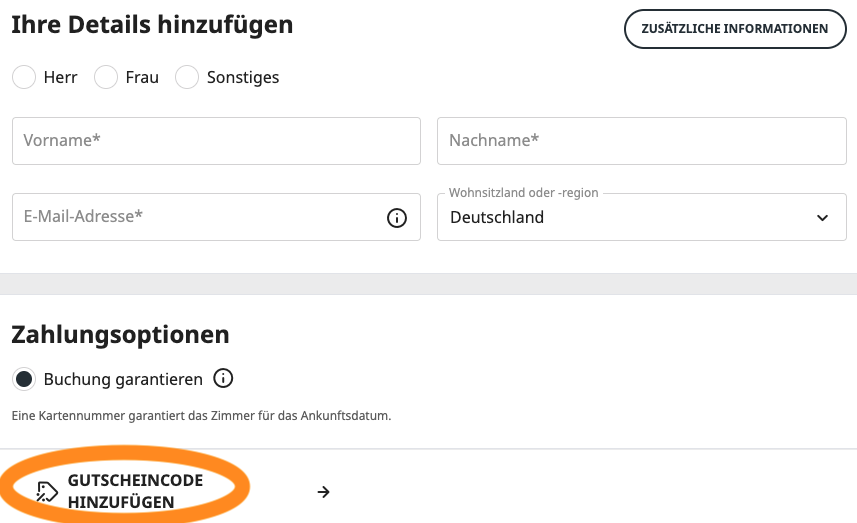The height and width of the screenshot is (523, 857).
Task: Click the Sonstiges label text
Action: [243, 77]
